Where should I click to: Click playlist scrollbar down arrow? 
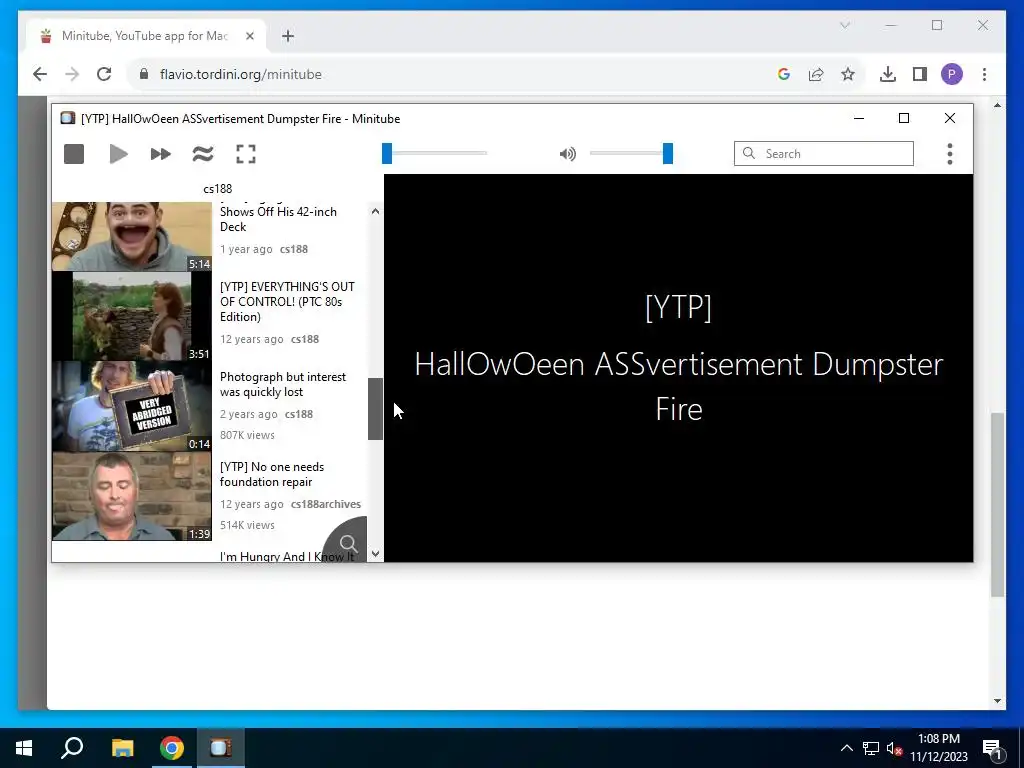(375, 554)
